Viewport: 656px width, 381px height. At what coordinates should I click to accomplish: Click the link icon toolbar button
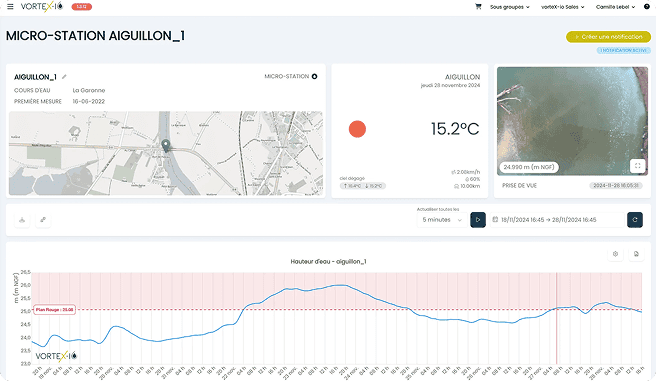pyautogui.click(x=43, y=220)
